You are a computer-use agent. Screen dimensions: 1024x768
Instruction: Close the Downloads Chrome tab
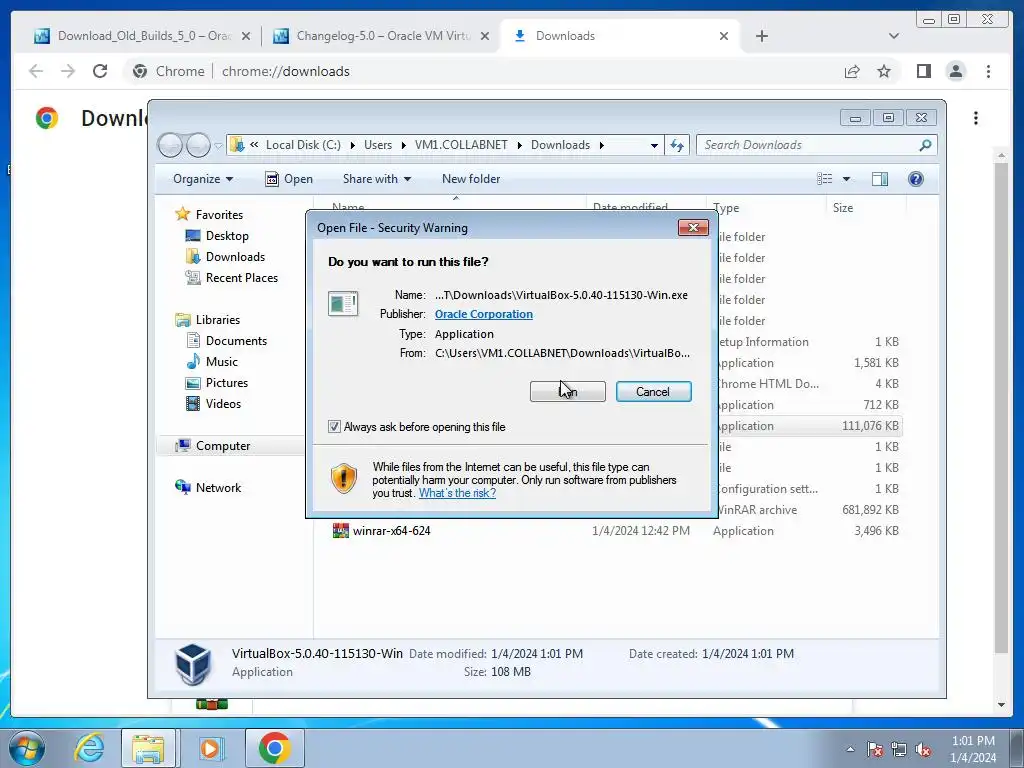point(724,36)
